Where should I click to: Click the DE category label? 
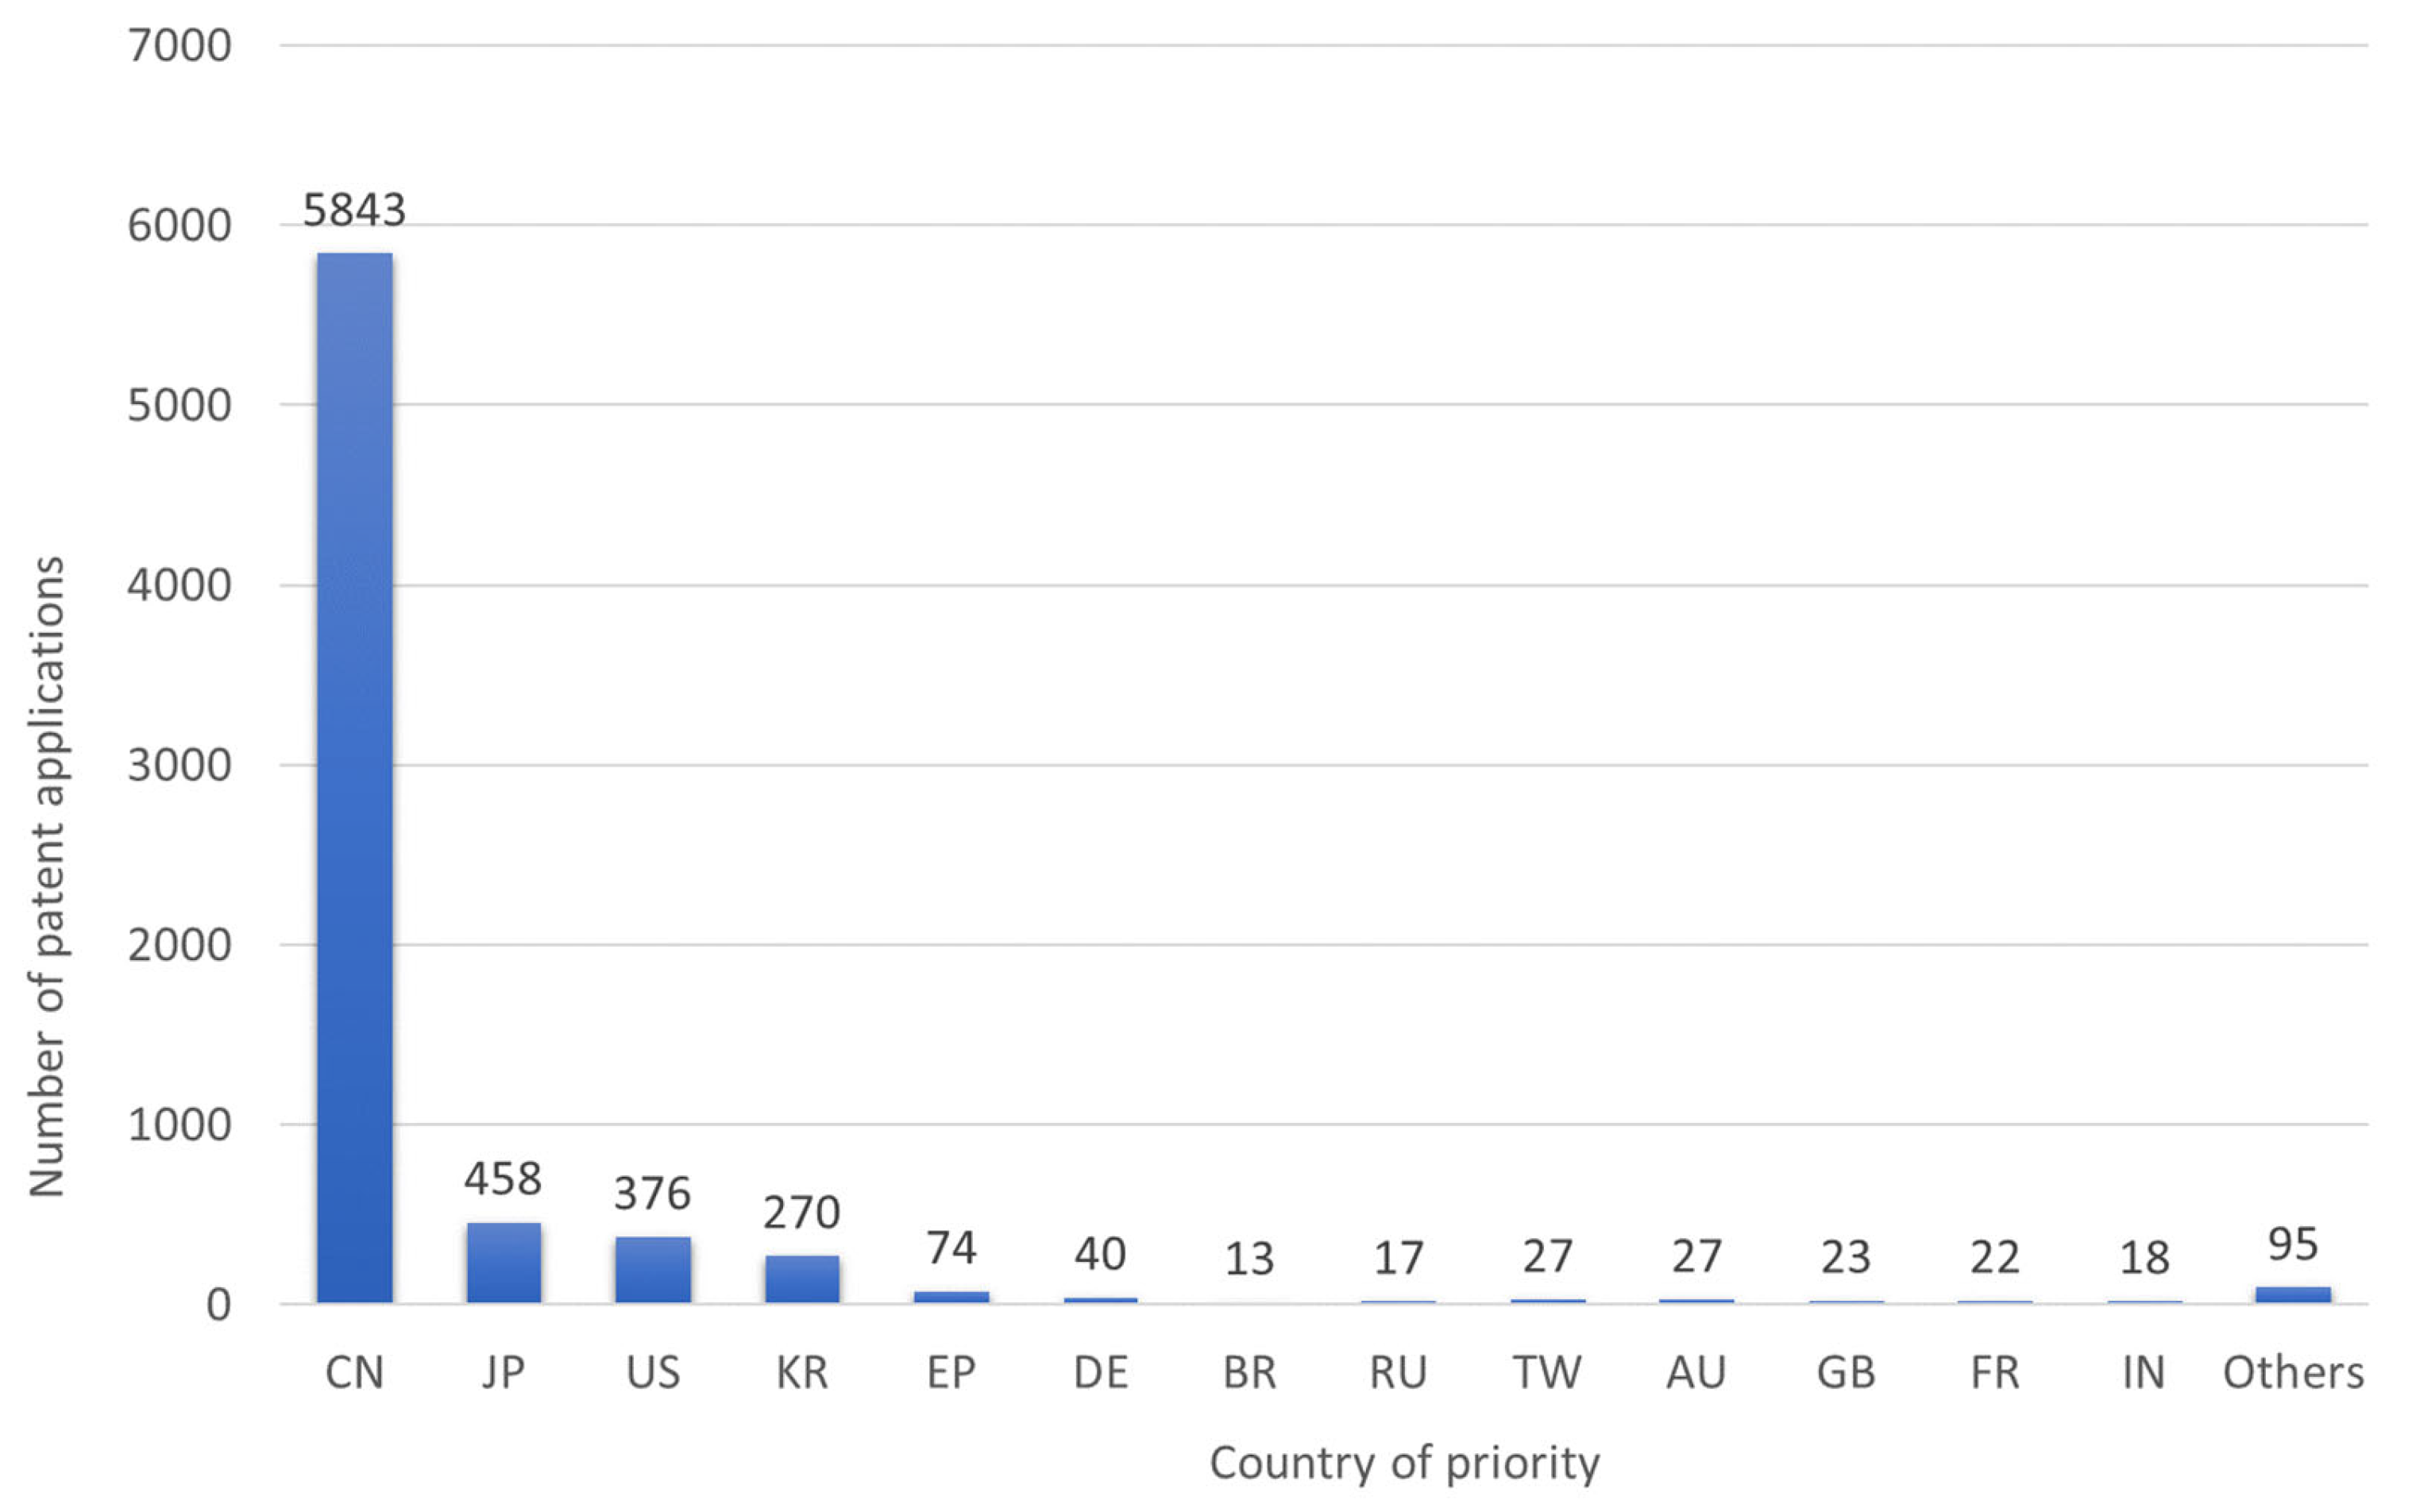click(1100, 1372)
